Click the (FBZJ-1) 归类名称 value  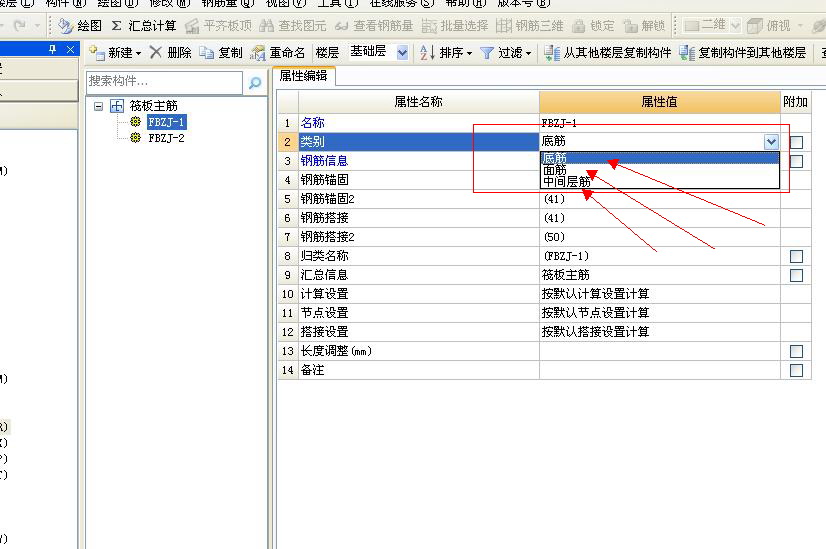coord(660,256)
